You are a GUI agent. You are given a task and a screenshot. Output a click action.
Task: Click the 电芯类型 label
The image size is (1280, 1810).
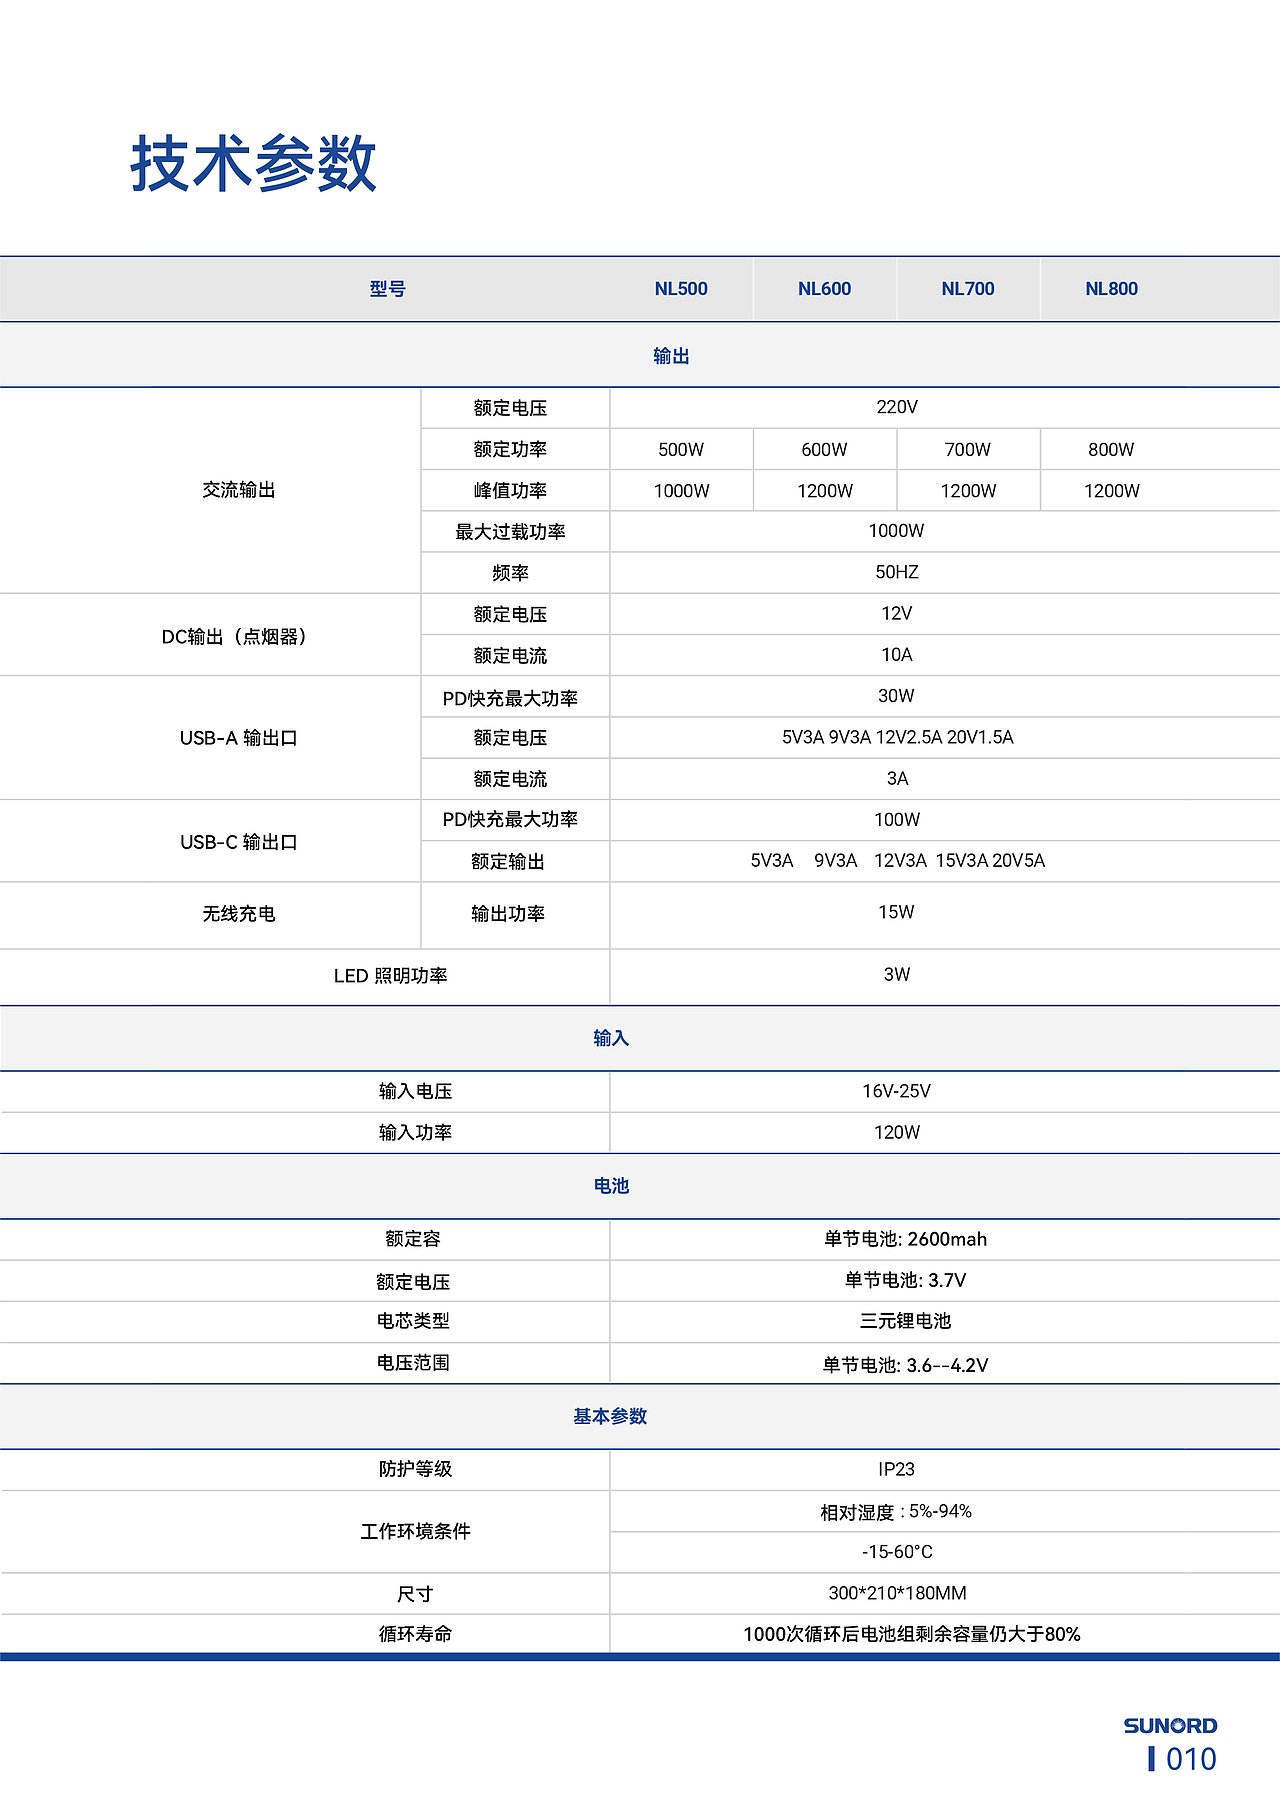(x=413, y=1321)
